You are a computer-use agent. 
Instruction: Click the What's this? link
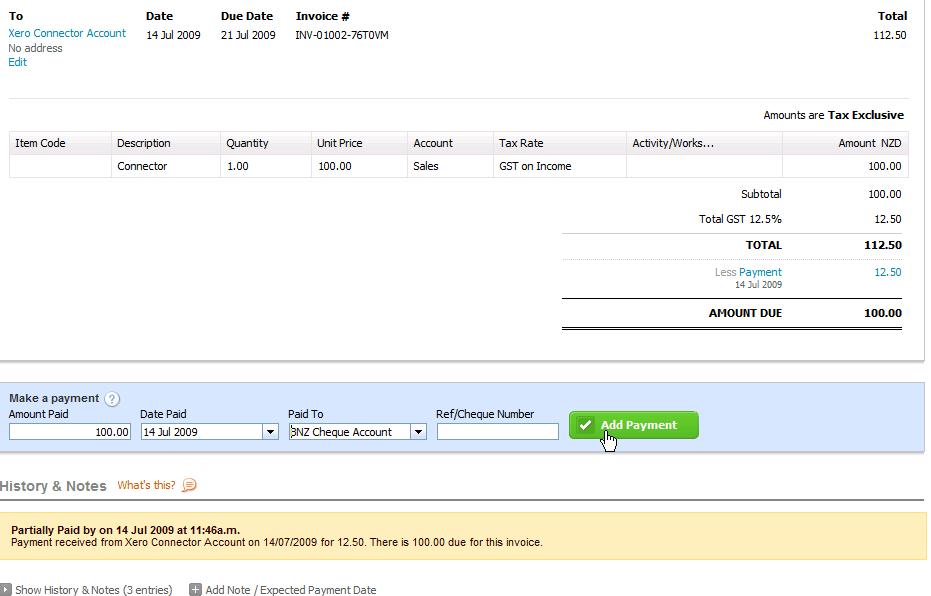click(x=146, y=485)
